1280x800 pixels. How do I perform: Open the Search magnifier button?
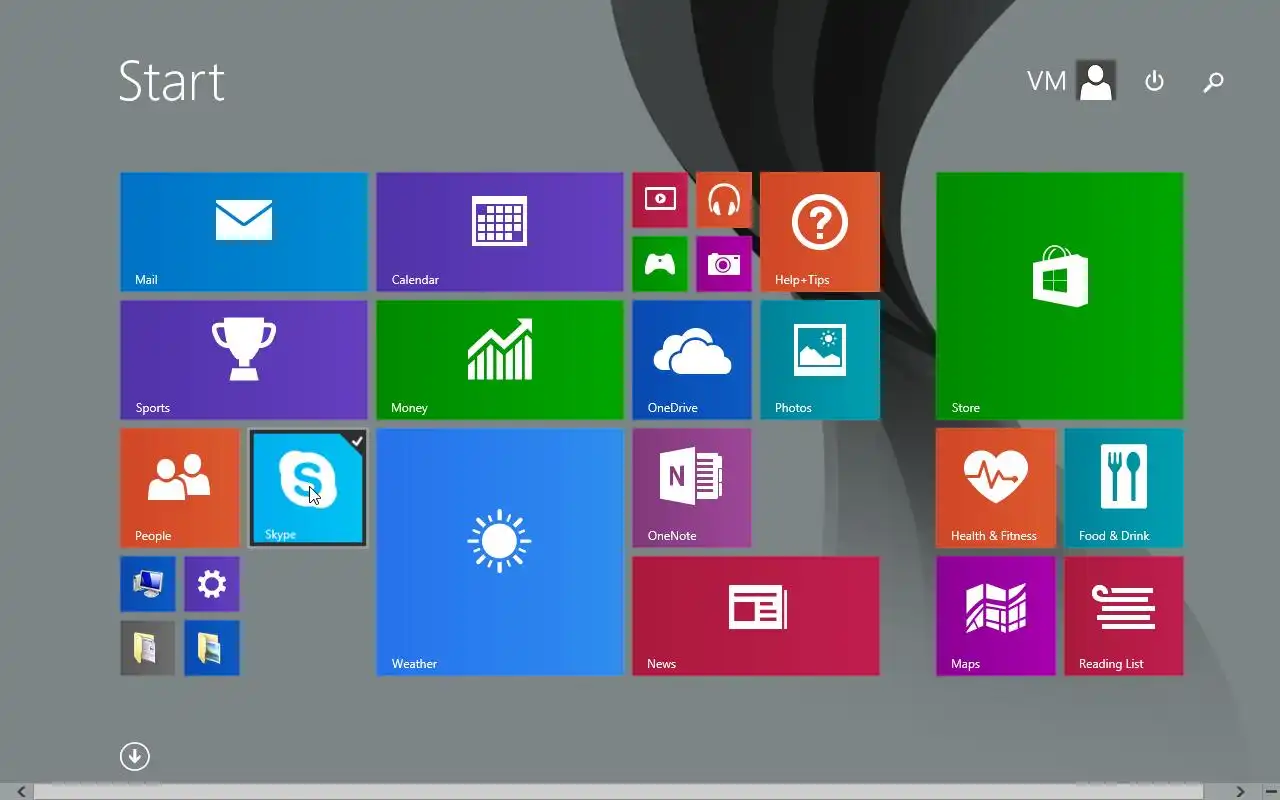click(x=1213, y=81)
